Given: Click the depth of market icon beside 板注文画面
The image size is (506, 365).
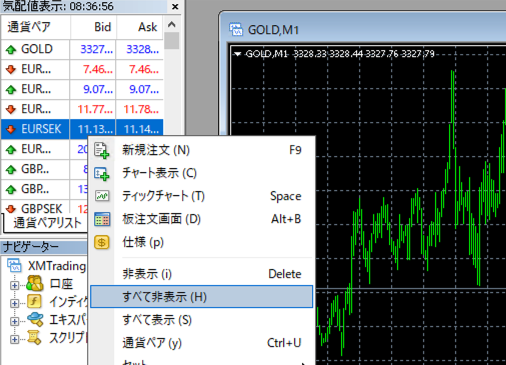Looking at the screenshot, I should pos(101,219).
